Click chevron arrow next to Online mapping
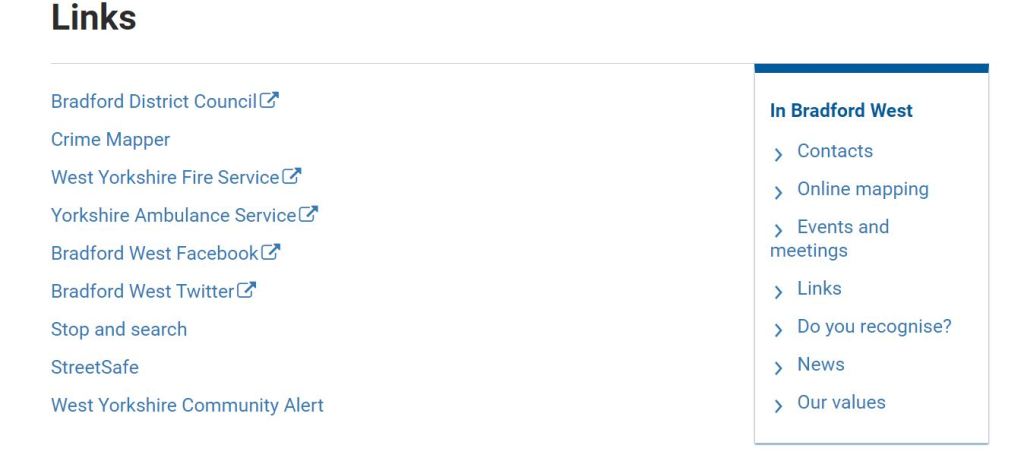Image resolution: width=1024 pixels, height=461 pixels. click(x=779, y=192)
